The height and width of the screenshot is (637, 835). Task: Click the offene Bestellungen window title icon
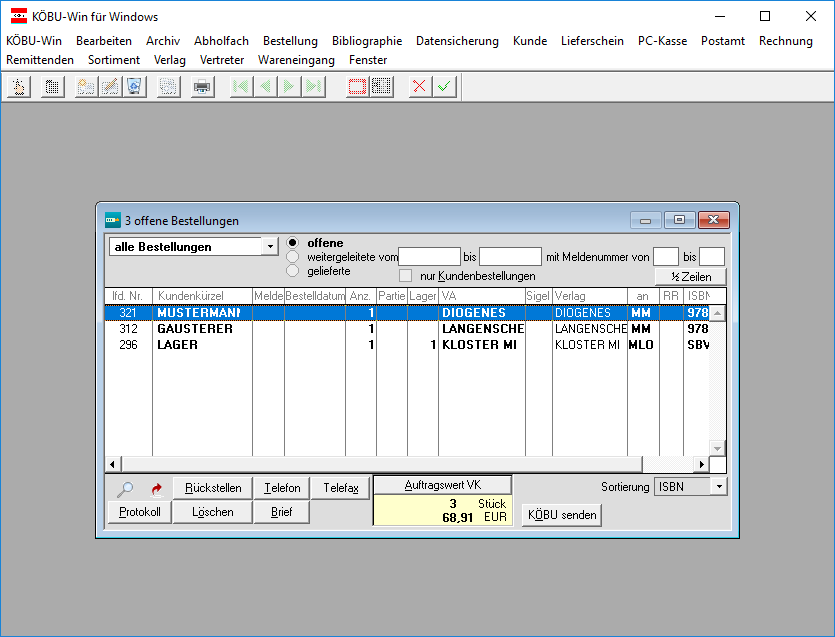[x=112, y=220]
